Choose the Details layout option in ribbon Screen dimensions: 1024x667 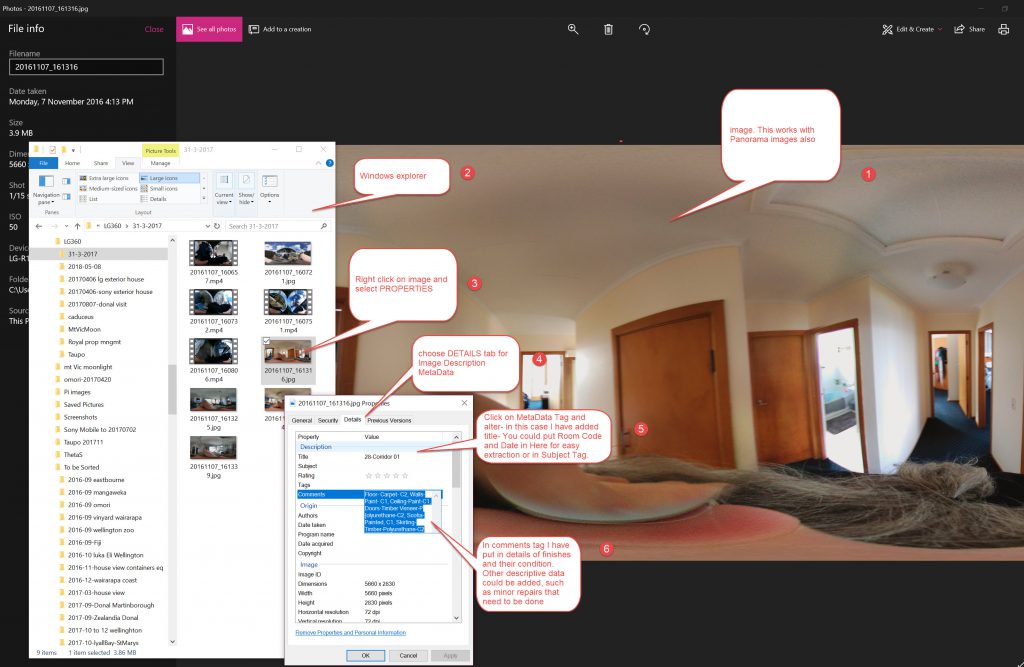point(158,199)
